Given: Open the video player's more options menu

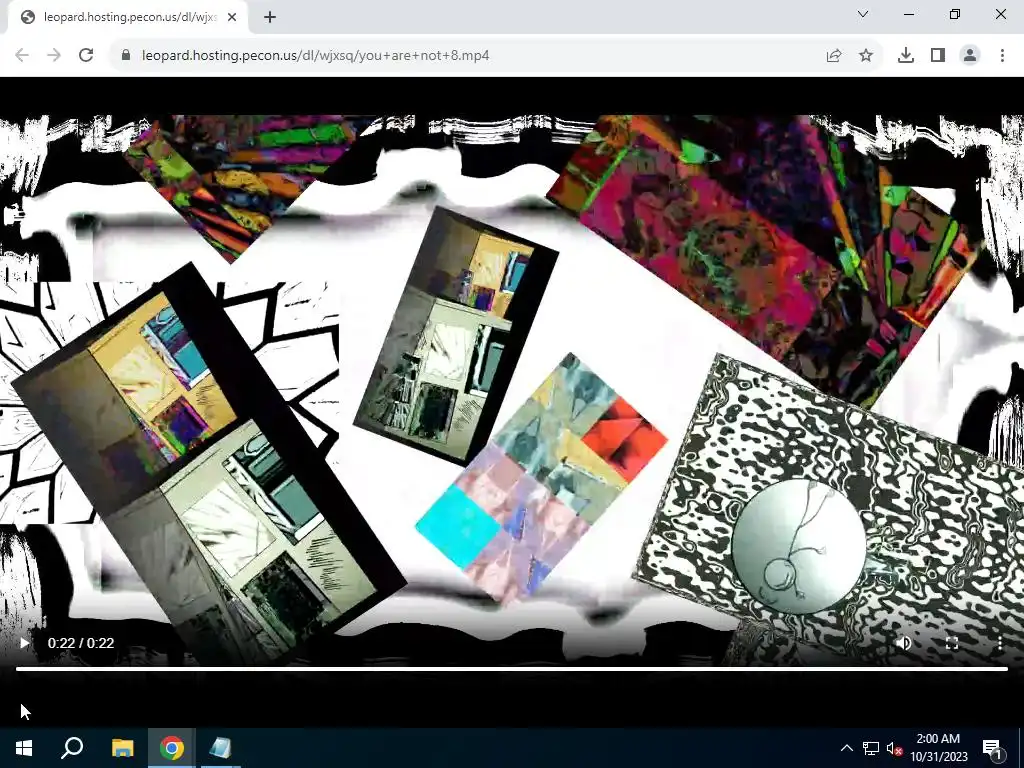Looking at the screenshot, I should click(x=1000, y=643).
